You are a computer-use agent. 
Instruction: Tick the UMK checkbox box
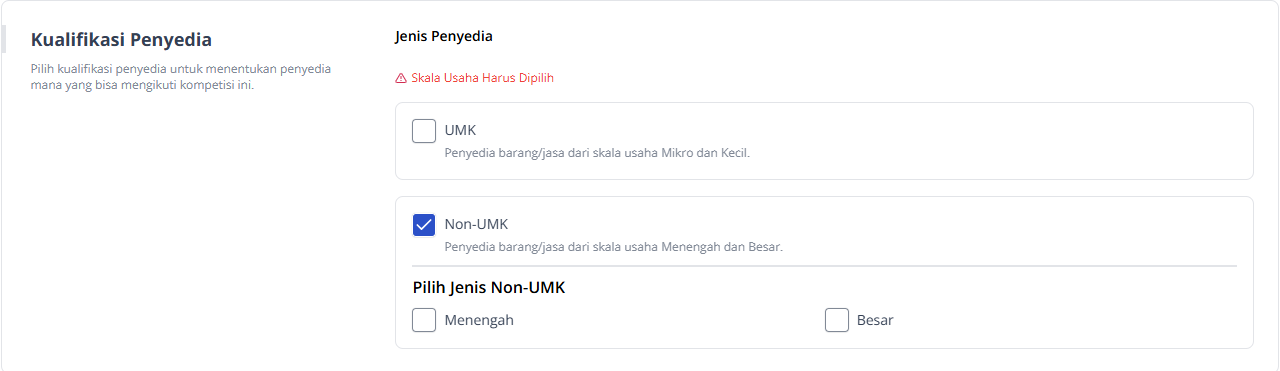(424, 131)
